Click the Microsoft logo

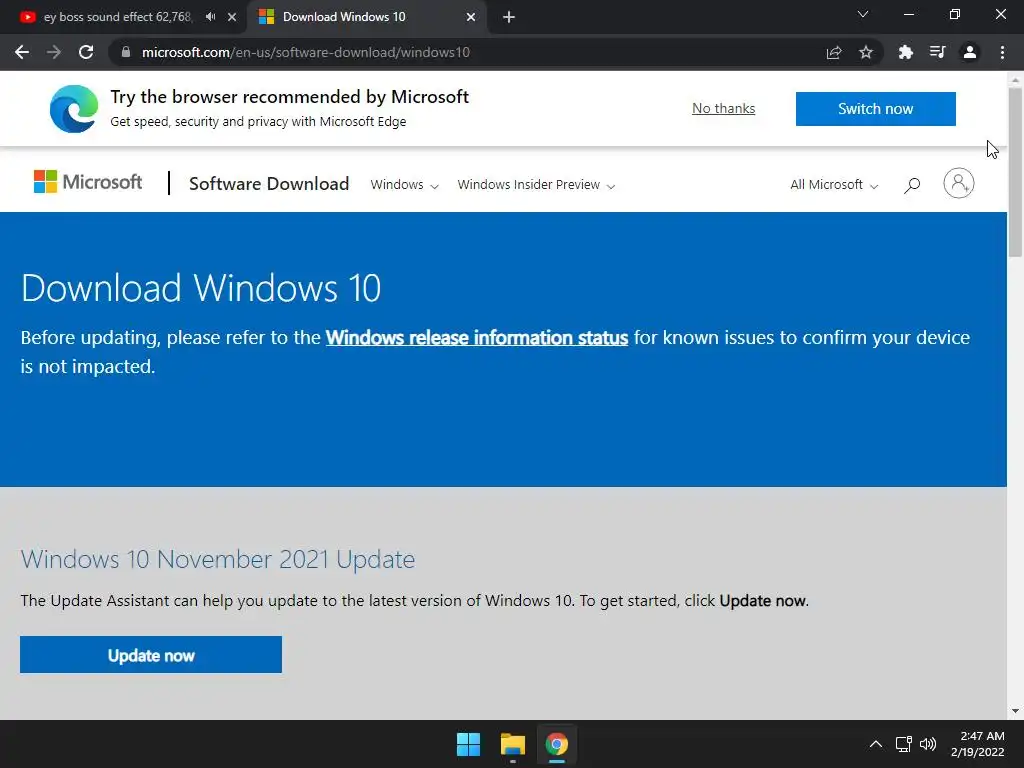click(x=88, y=182)
